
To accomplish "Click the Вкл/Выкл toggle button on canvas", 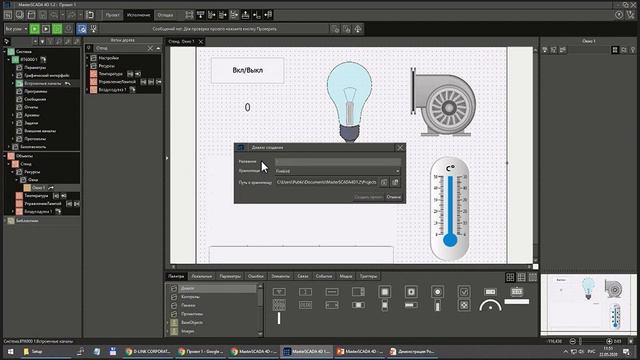I will click(247, 70).
